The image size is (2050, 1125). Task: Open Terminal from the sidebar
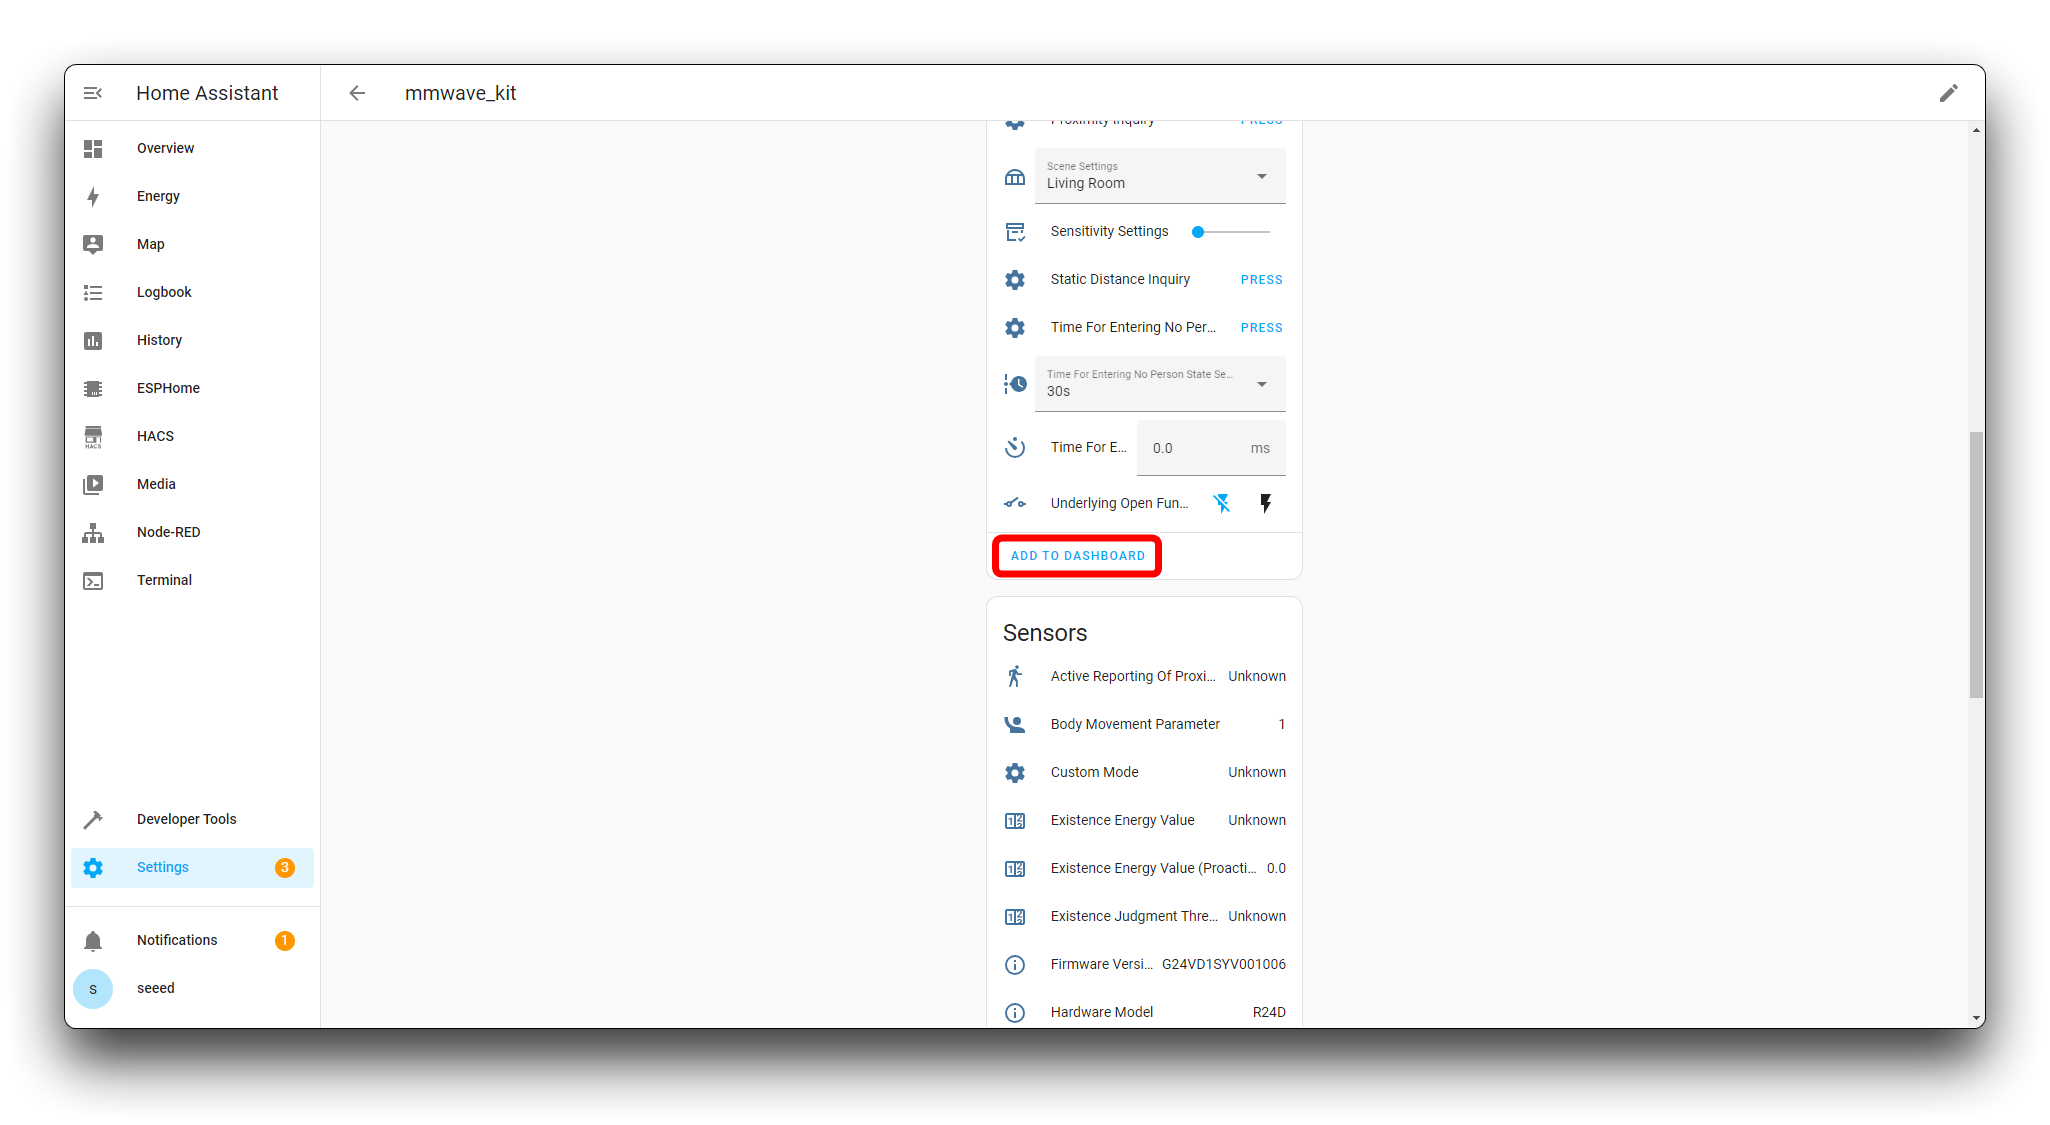click(x=164, y=580)
